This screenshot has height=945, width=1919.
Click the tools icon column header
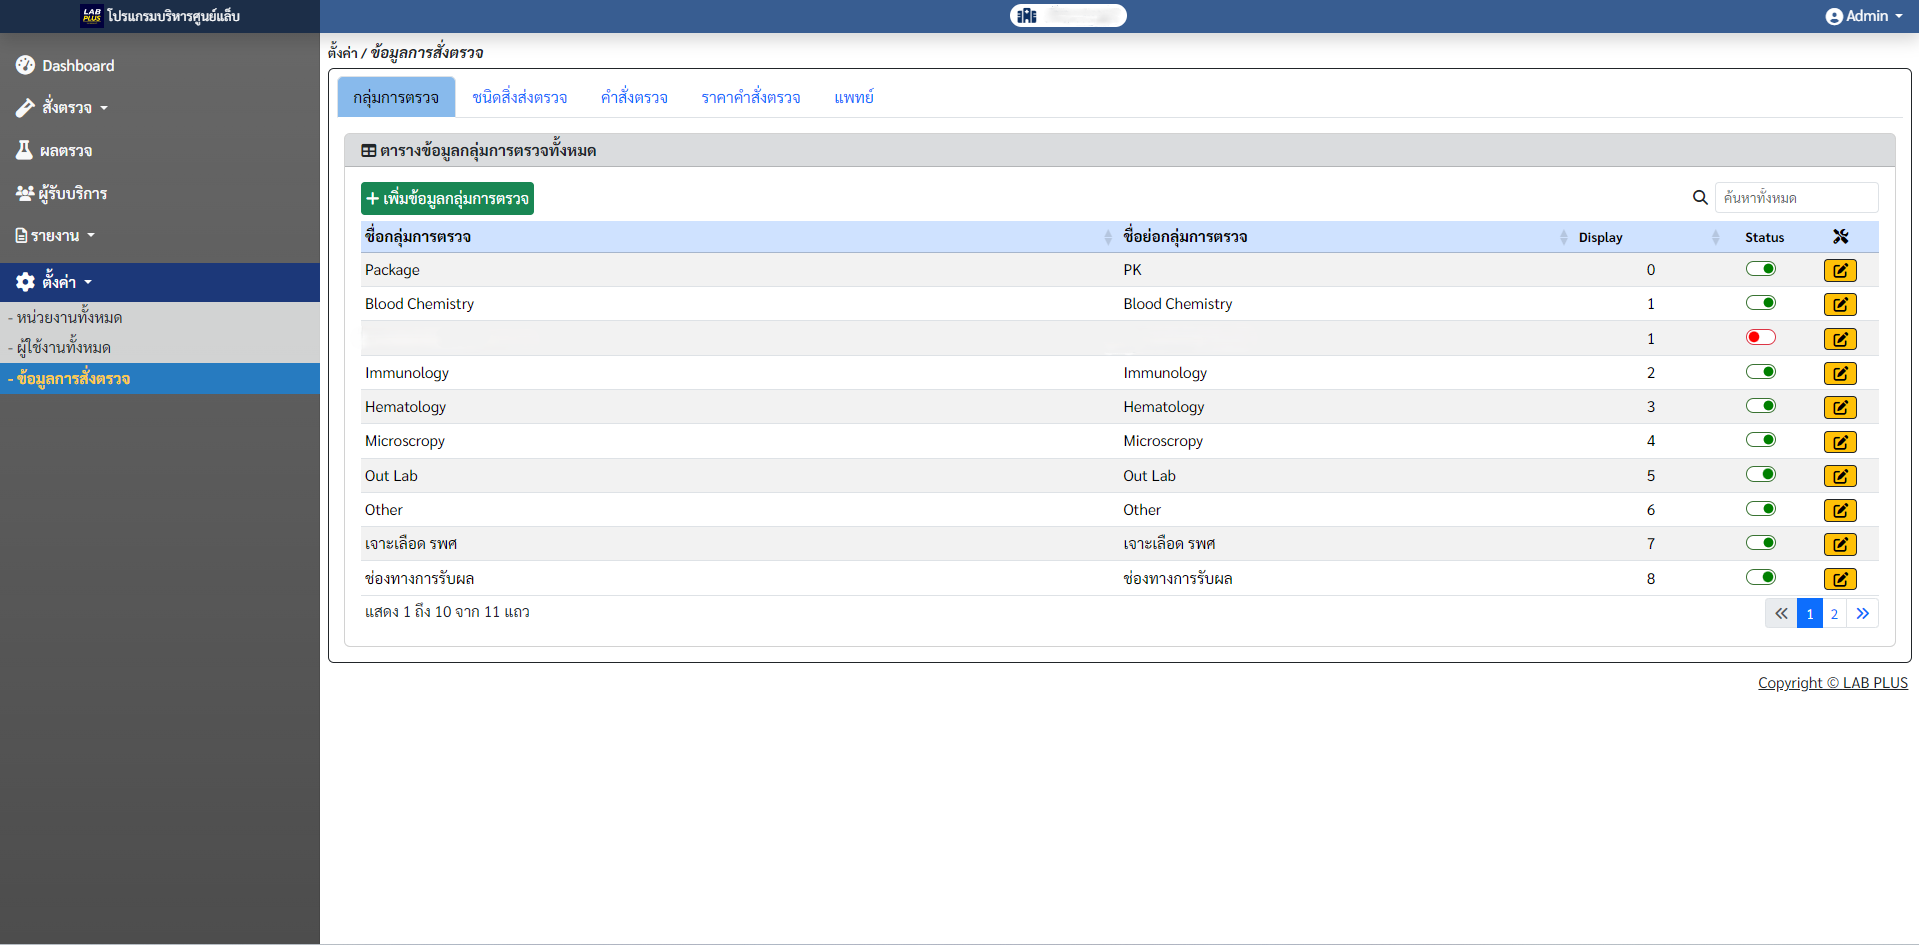[1840, 237]
